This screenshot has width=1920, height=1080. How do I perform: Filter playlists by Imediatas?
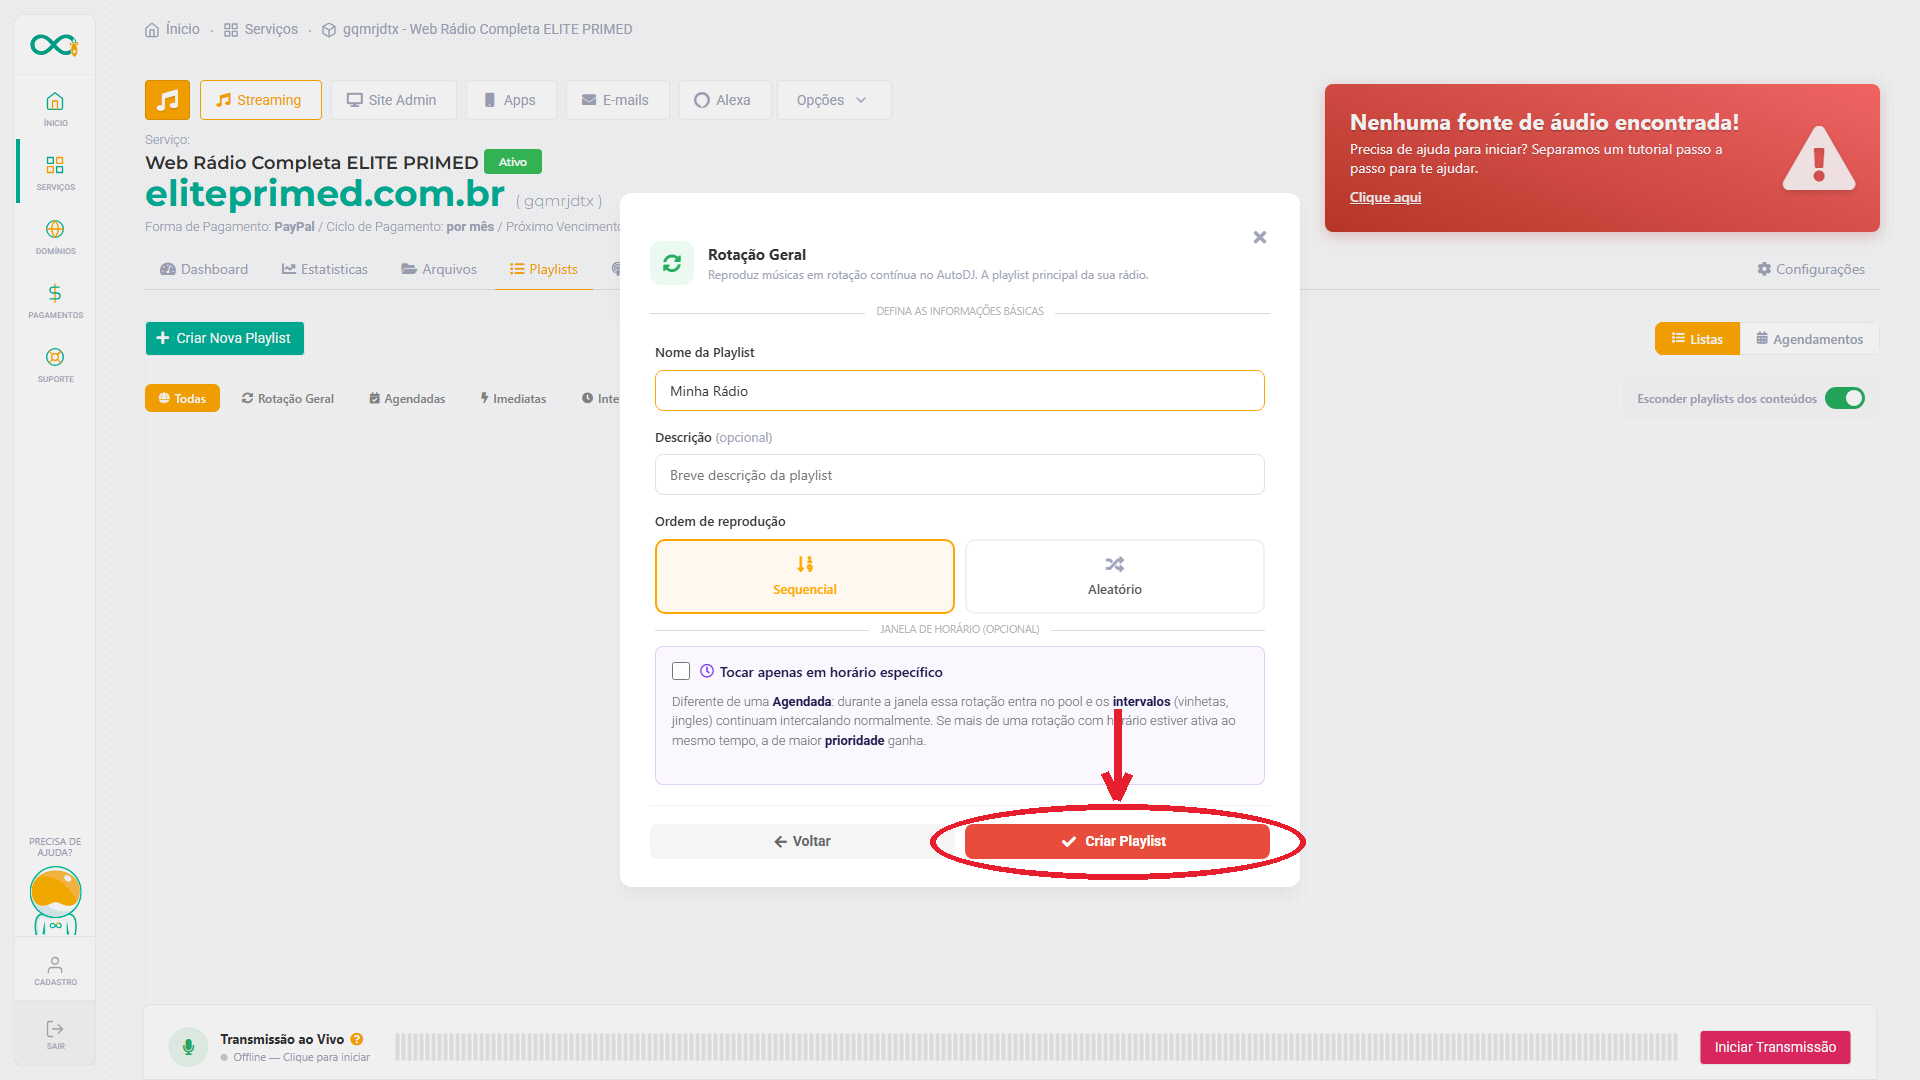[x=513, y=398]
